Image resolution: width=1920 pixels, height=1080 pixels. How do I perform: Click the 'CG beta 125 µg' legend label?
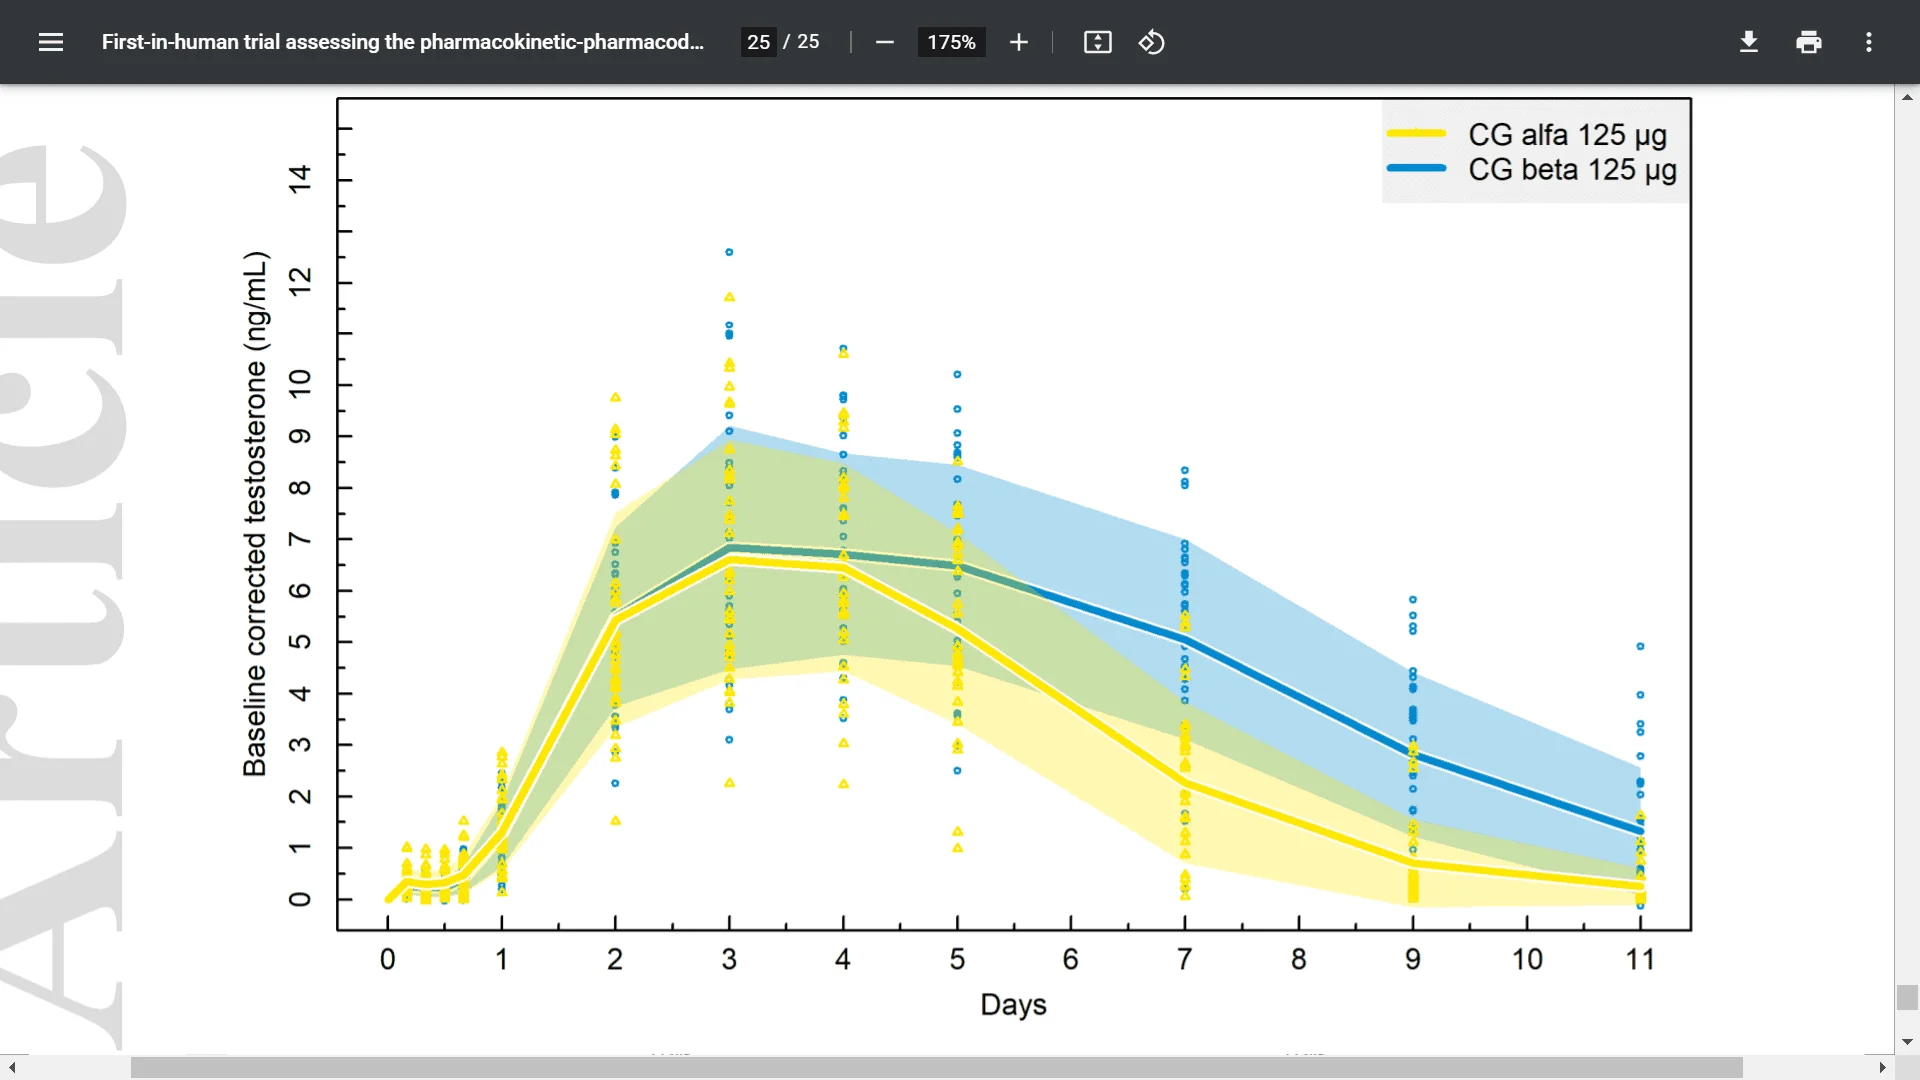pos(1572,170)
